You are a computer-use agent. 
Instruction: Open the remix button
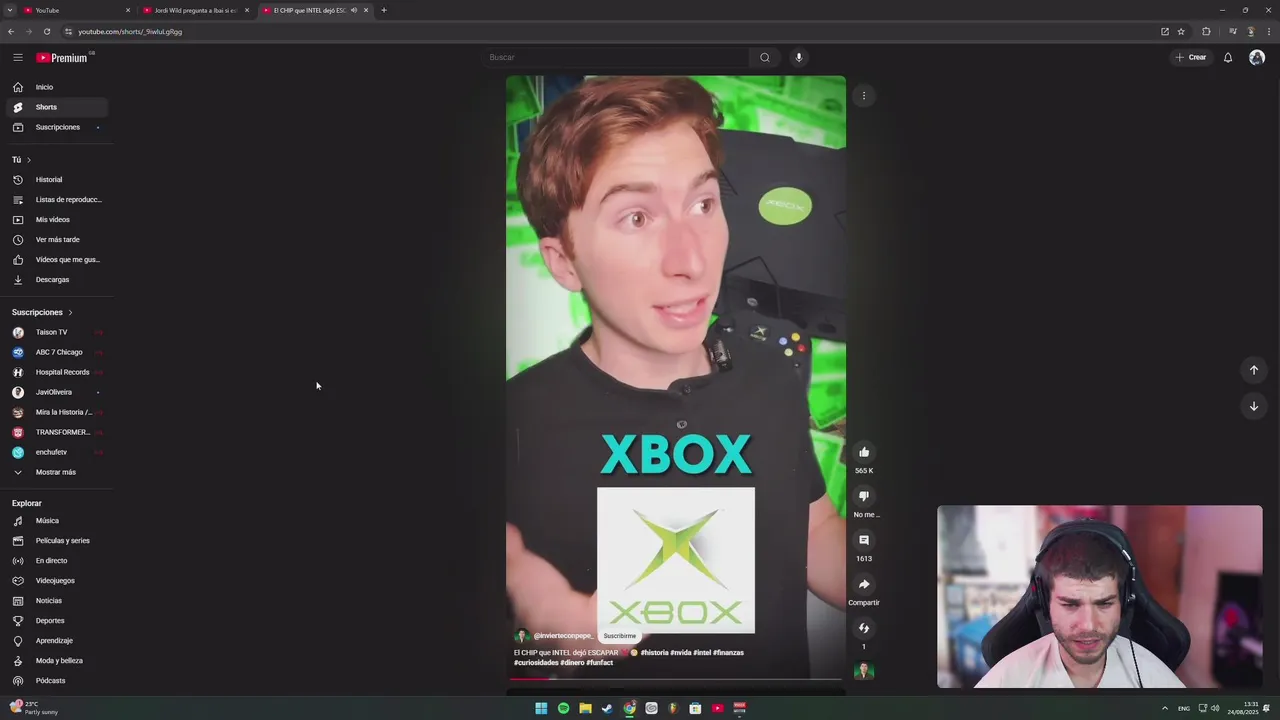(864, 628)
